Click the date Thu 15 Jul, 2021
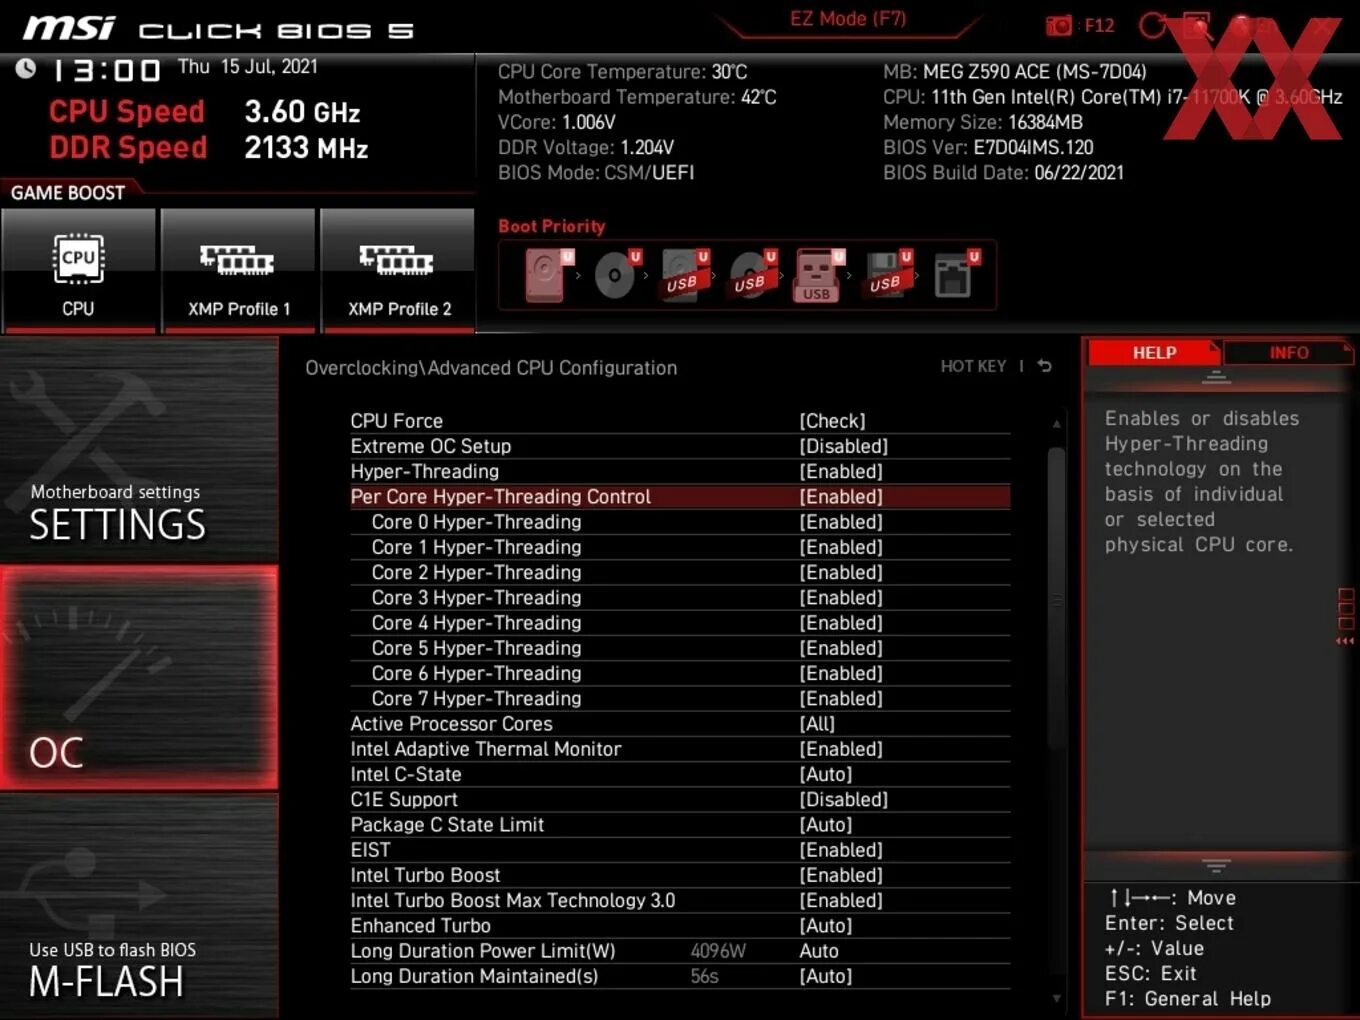The width and height of the screenshot is (1360, 1020). [247, 67]
